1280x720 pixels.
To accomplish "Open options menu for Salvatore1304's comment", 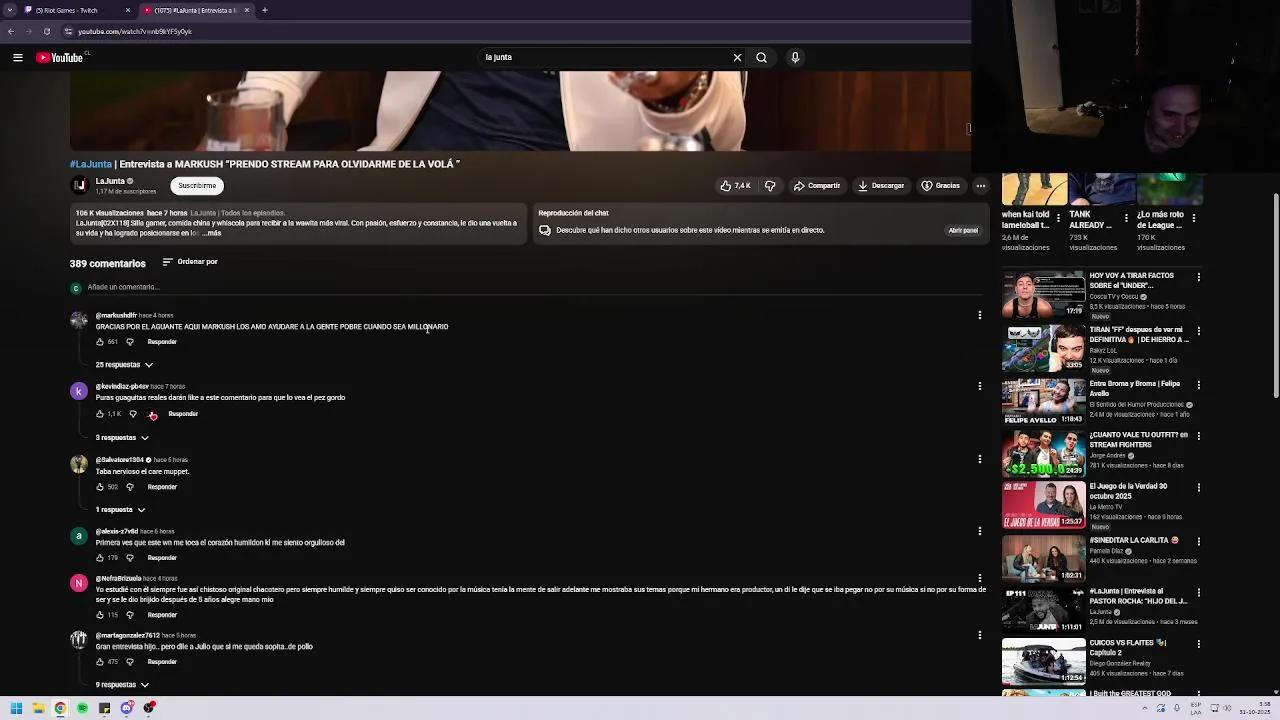I will click(x=980, y=459).
